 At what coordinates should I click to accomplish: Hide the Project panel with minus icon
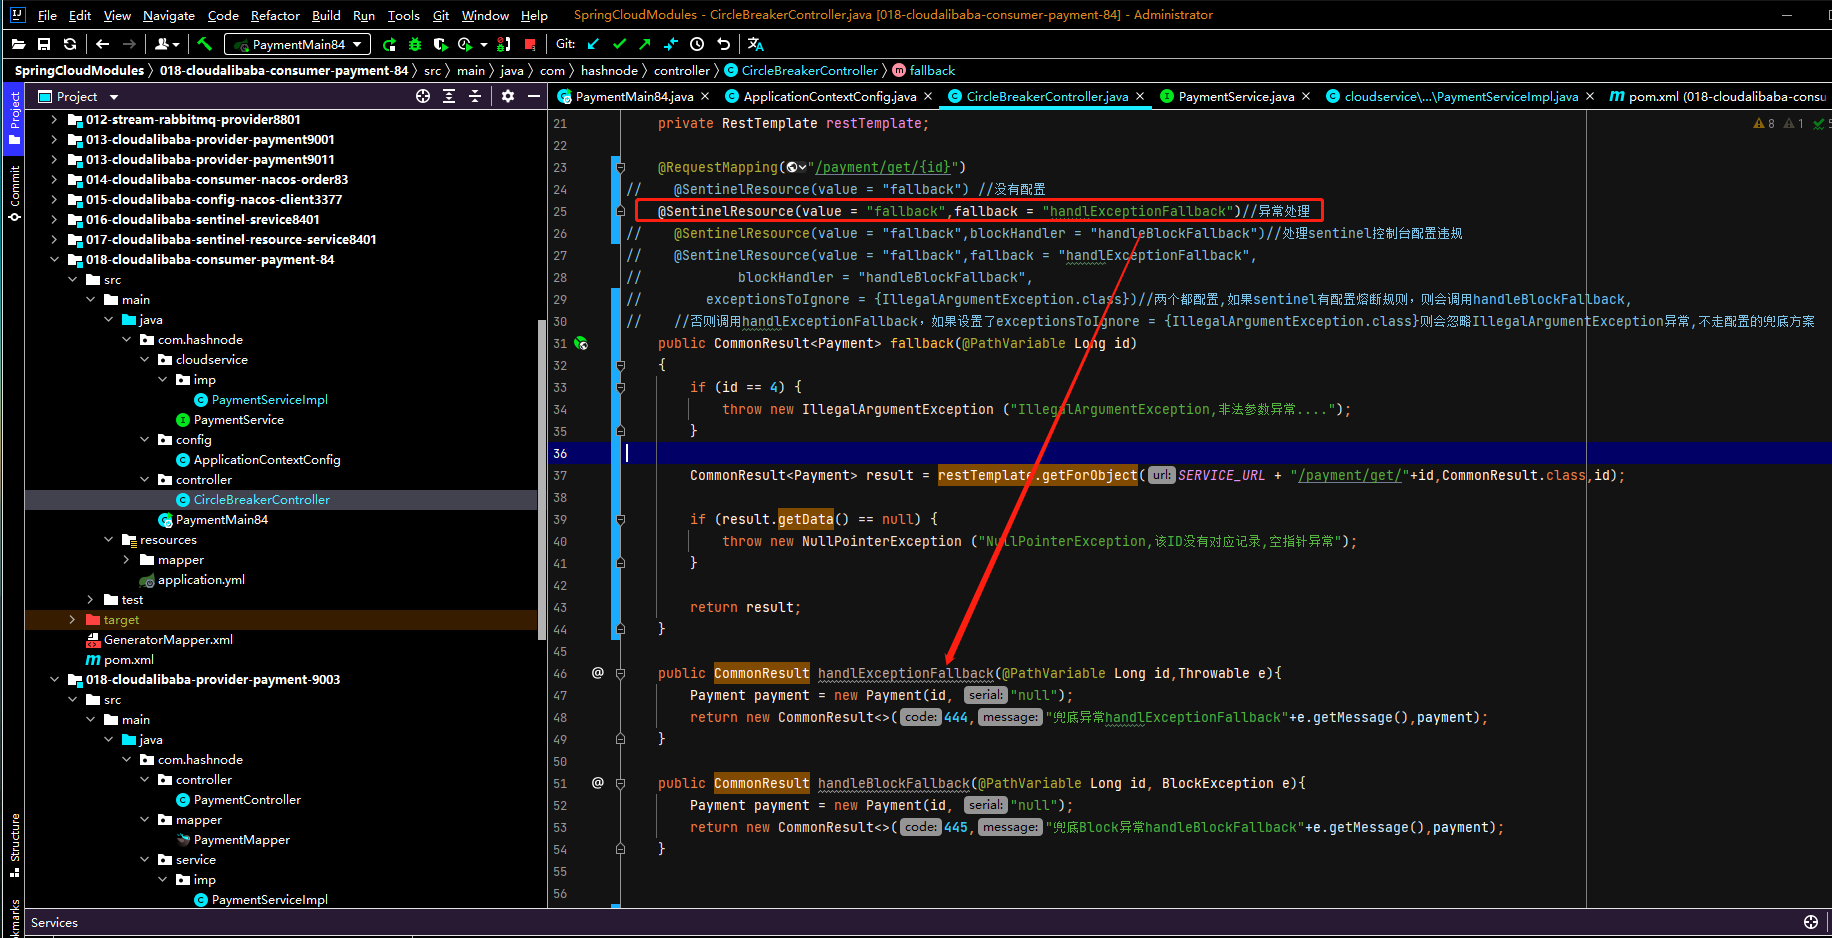[x=534, y=96]
